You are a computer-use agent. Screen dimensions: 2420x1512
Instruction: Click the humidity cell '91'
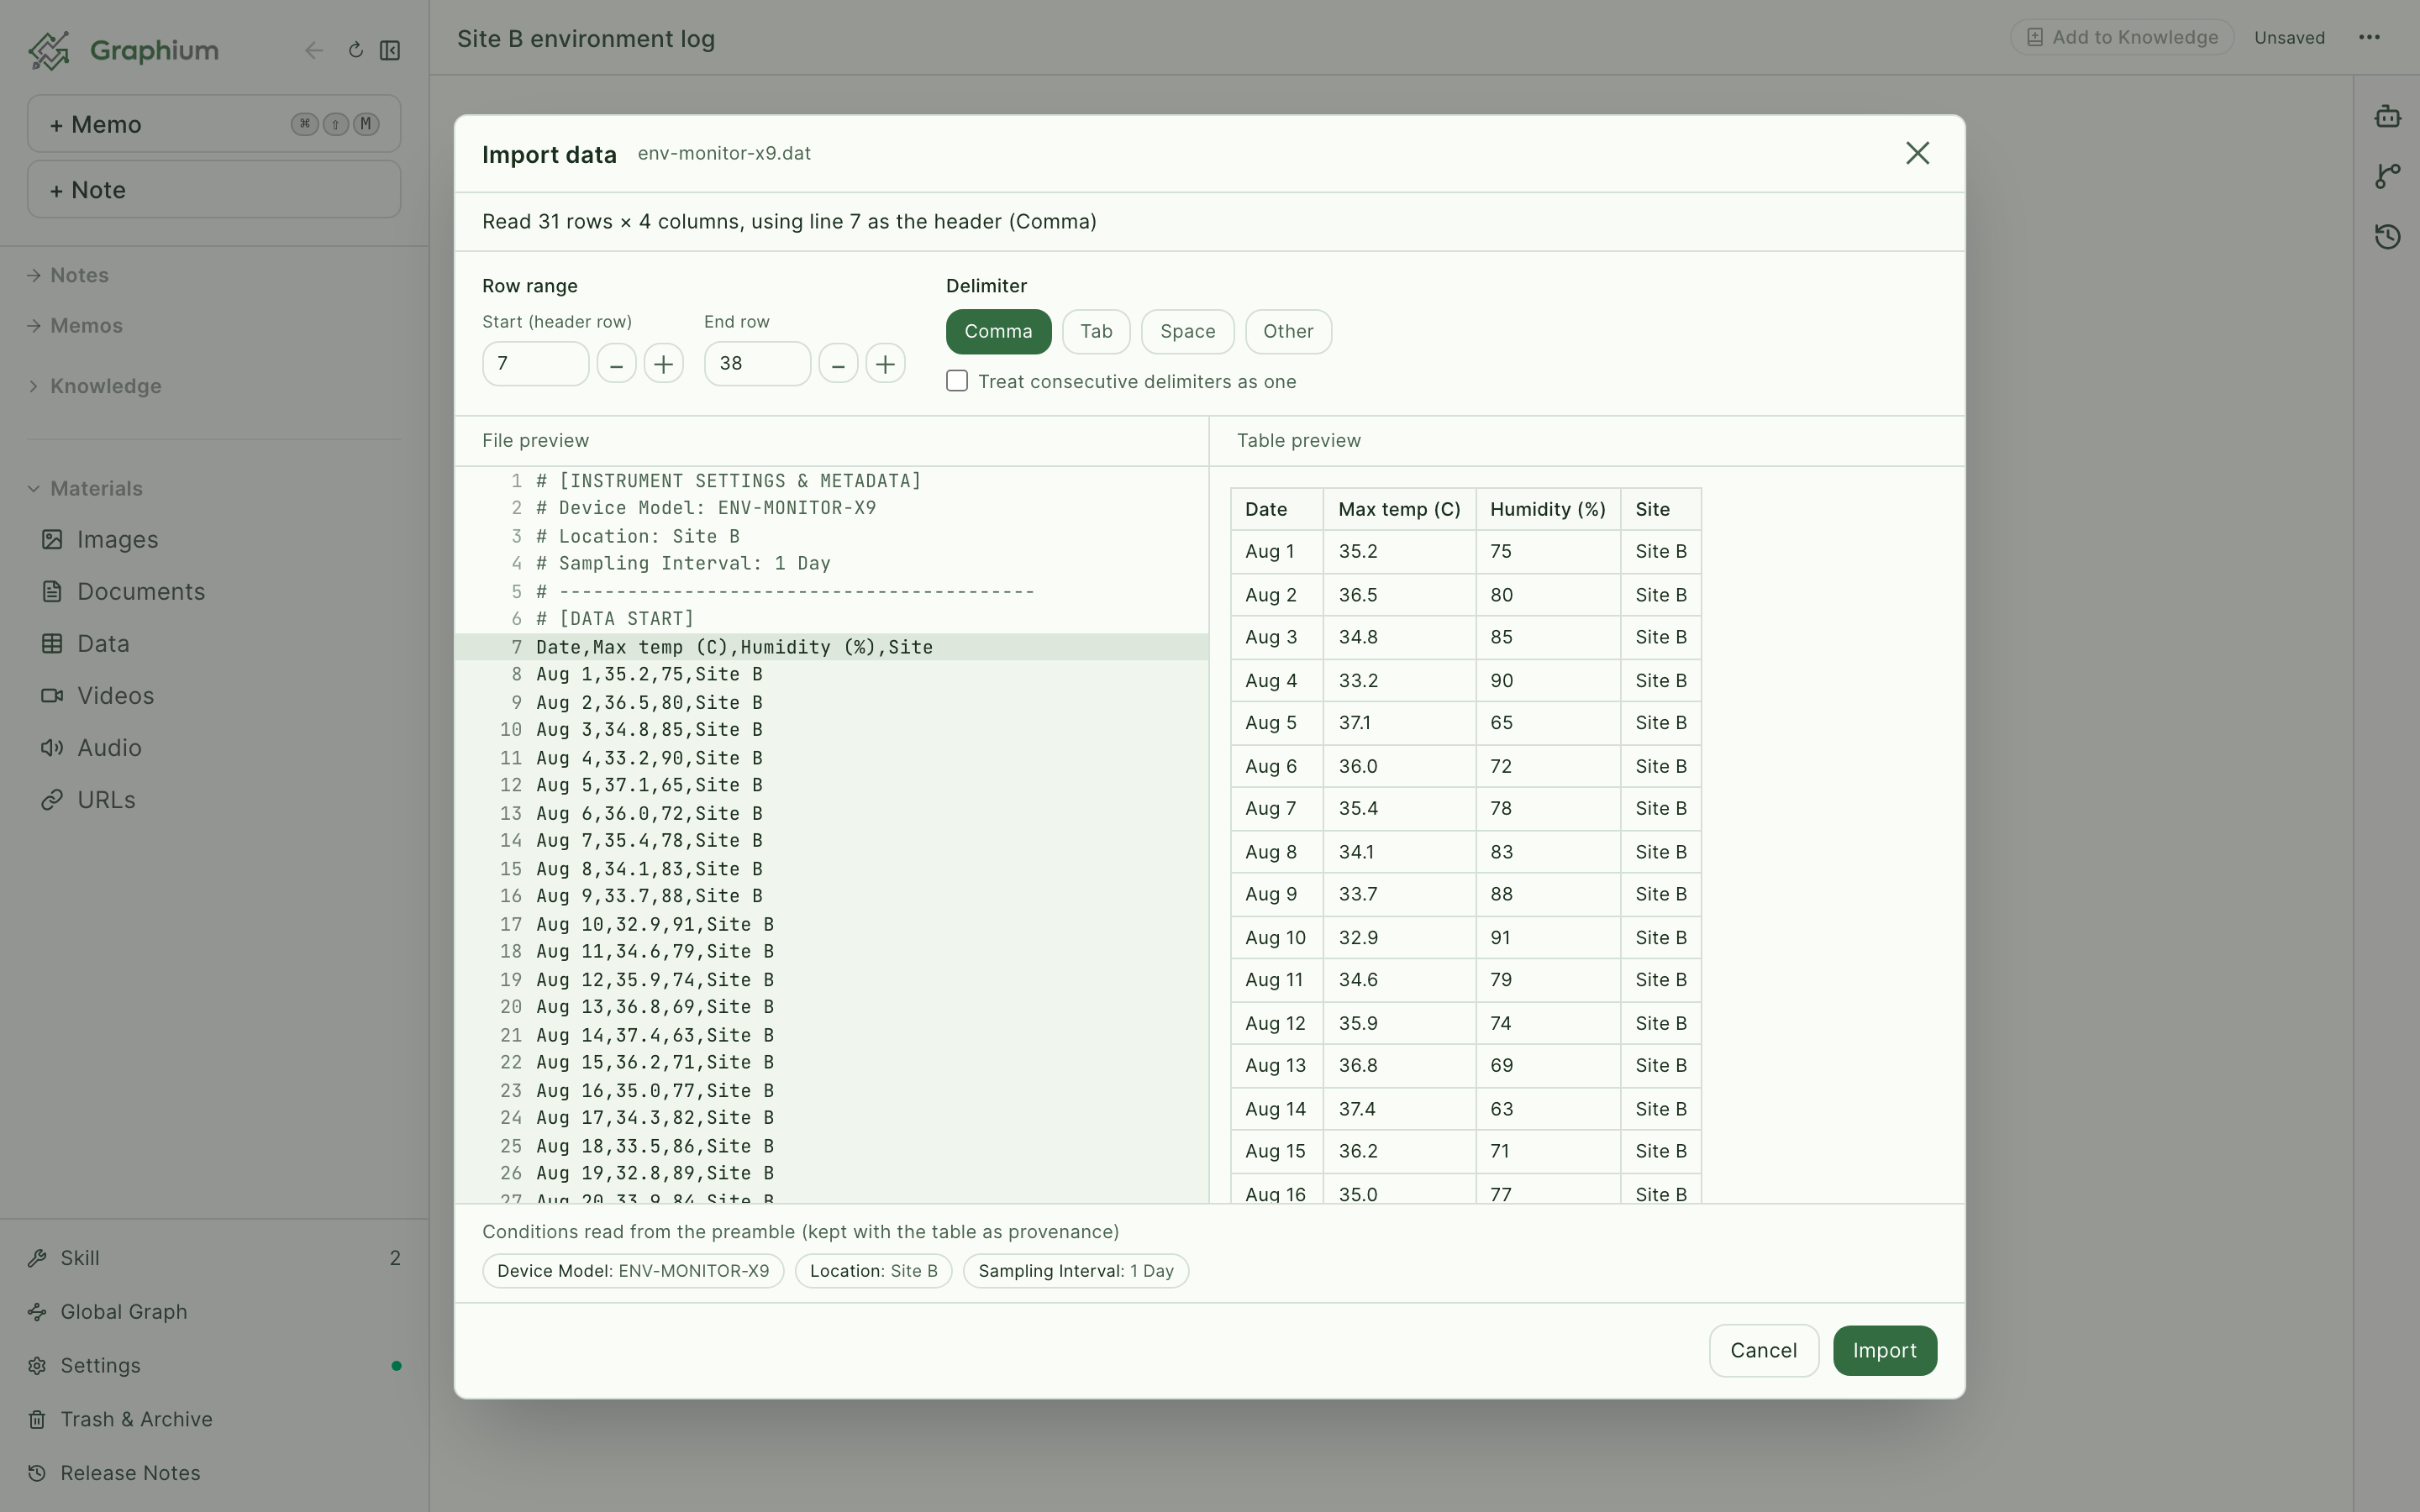1548,938
